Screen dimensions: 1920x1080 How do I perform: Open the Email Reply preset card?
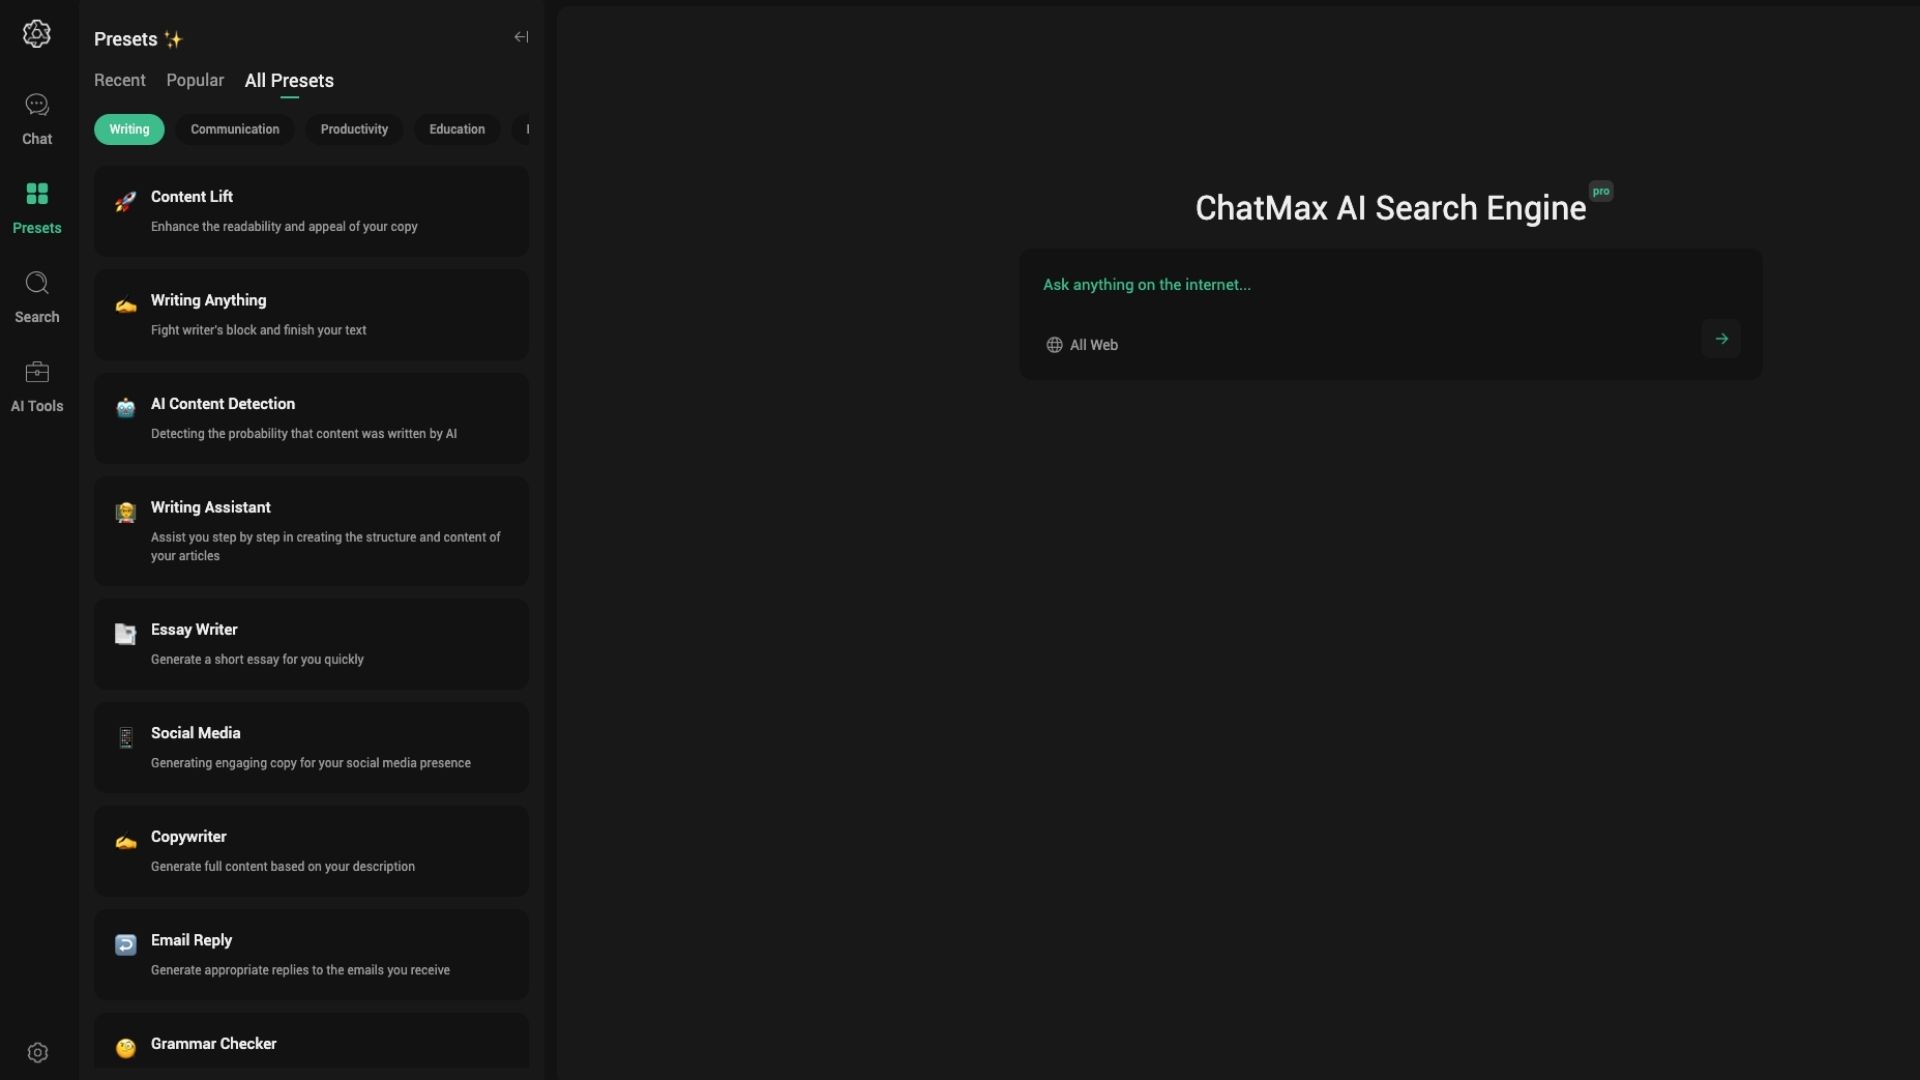(311, 954)
